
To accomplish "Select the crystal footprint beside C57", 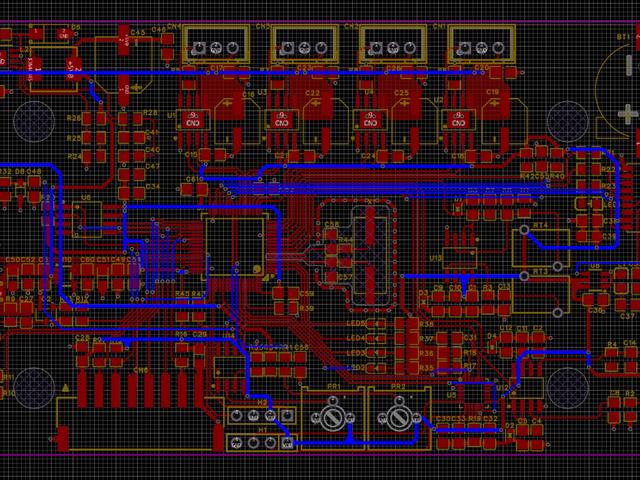I will tap(371, 256).
